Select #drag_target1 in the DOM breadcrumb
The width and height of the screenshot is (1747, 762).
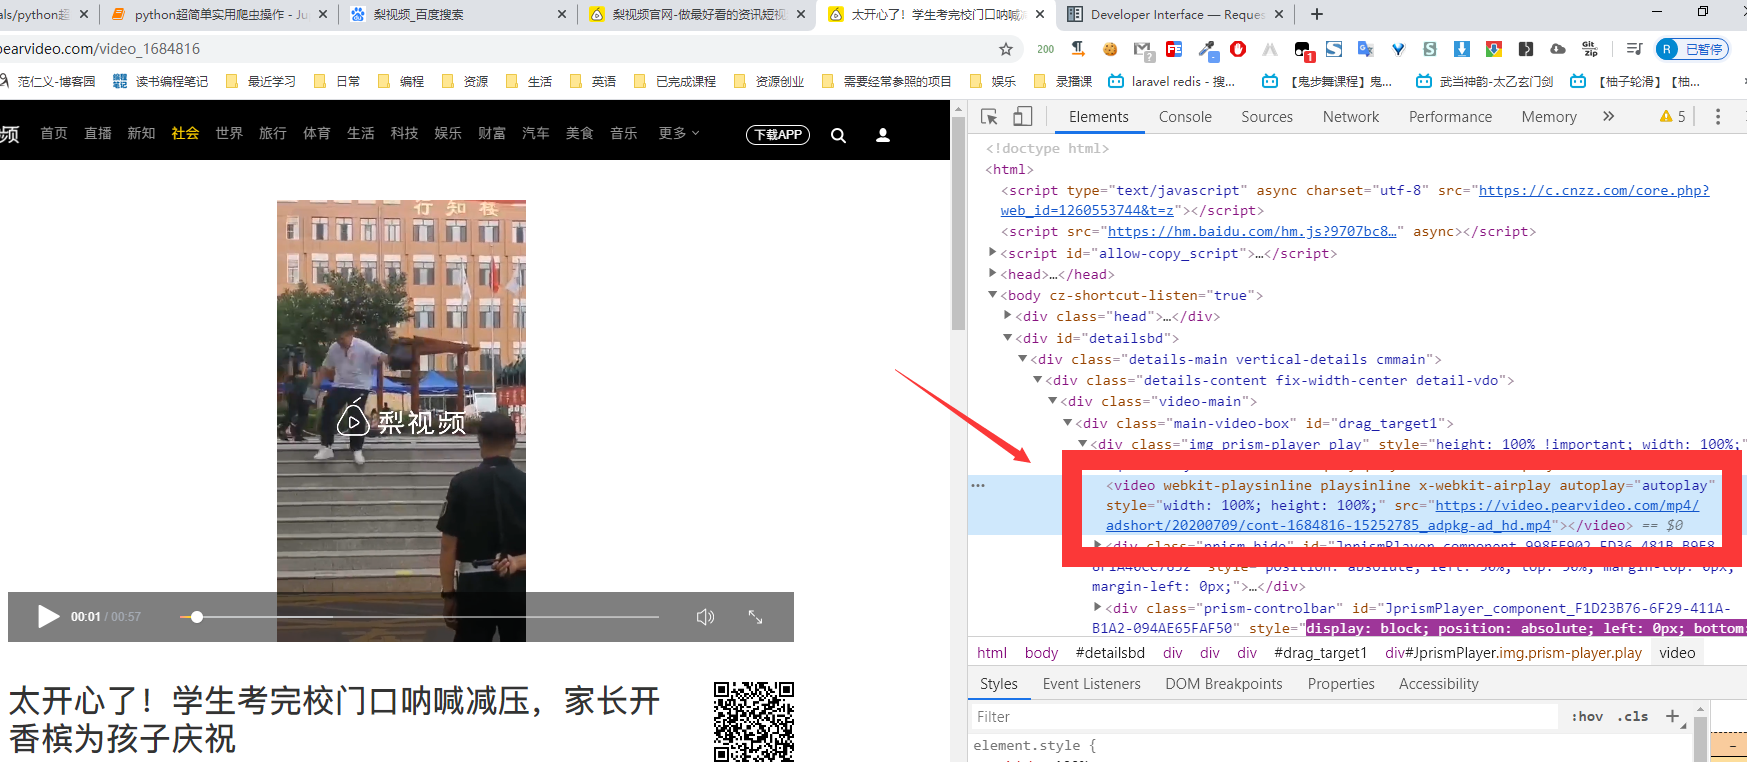point(1320,653)
